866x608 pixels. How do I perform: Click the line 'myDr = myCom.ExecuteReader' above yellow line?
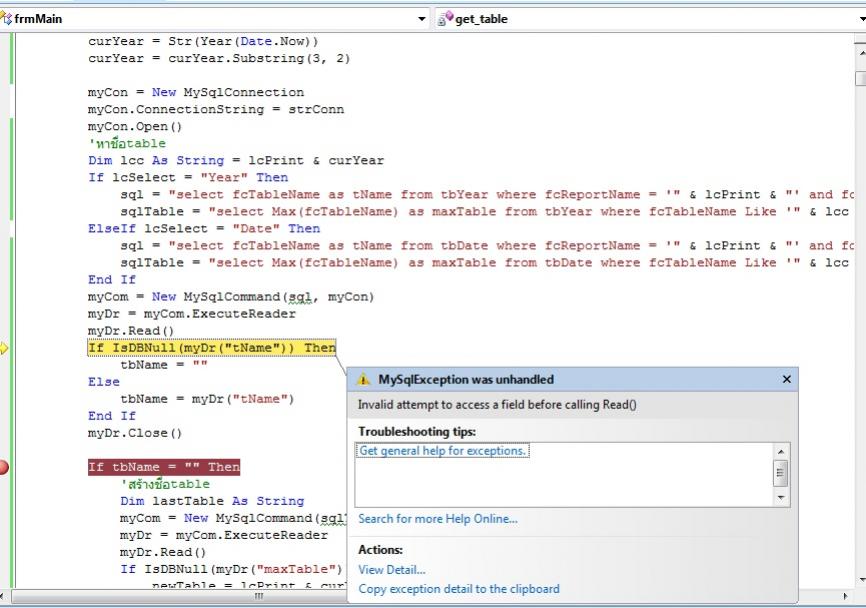coord(192,314)
